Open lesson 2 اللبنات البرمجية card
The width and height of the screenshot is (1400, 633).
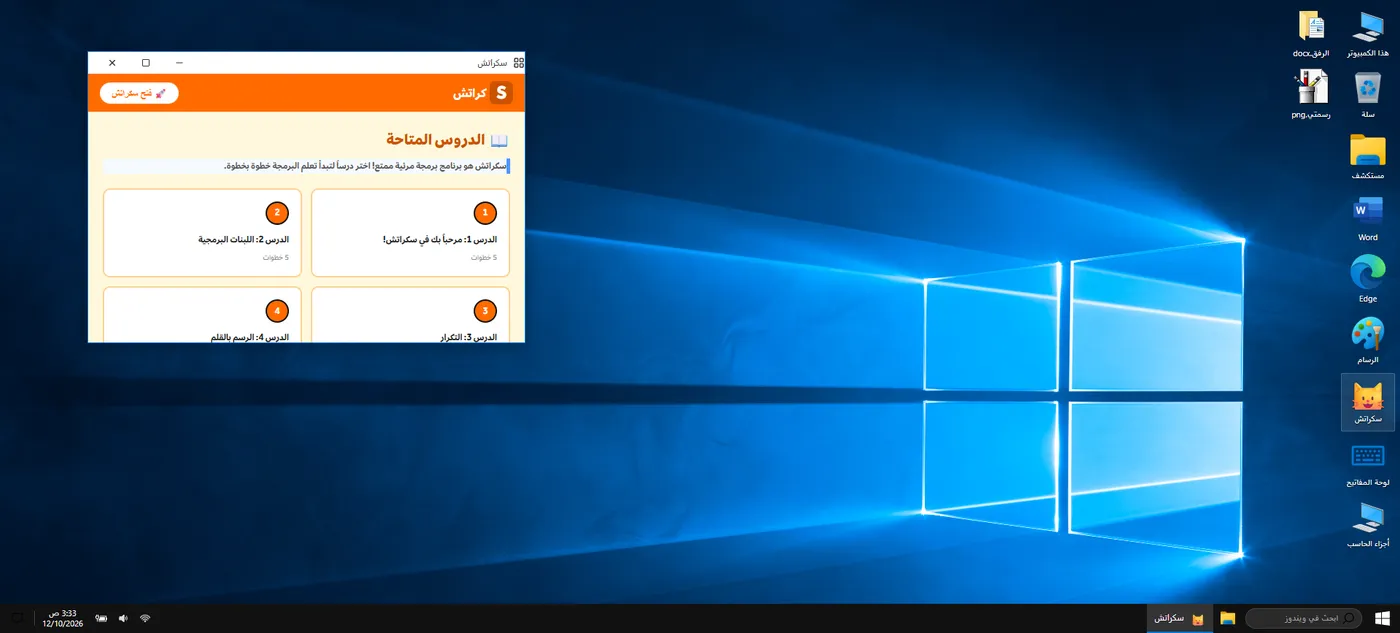(x=203, y=233)
